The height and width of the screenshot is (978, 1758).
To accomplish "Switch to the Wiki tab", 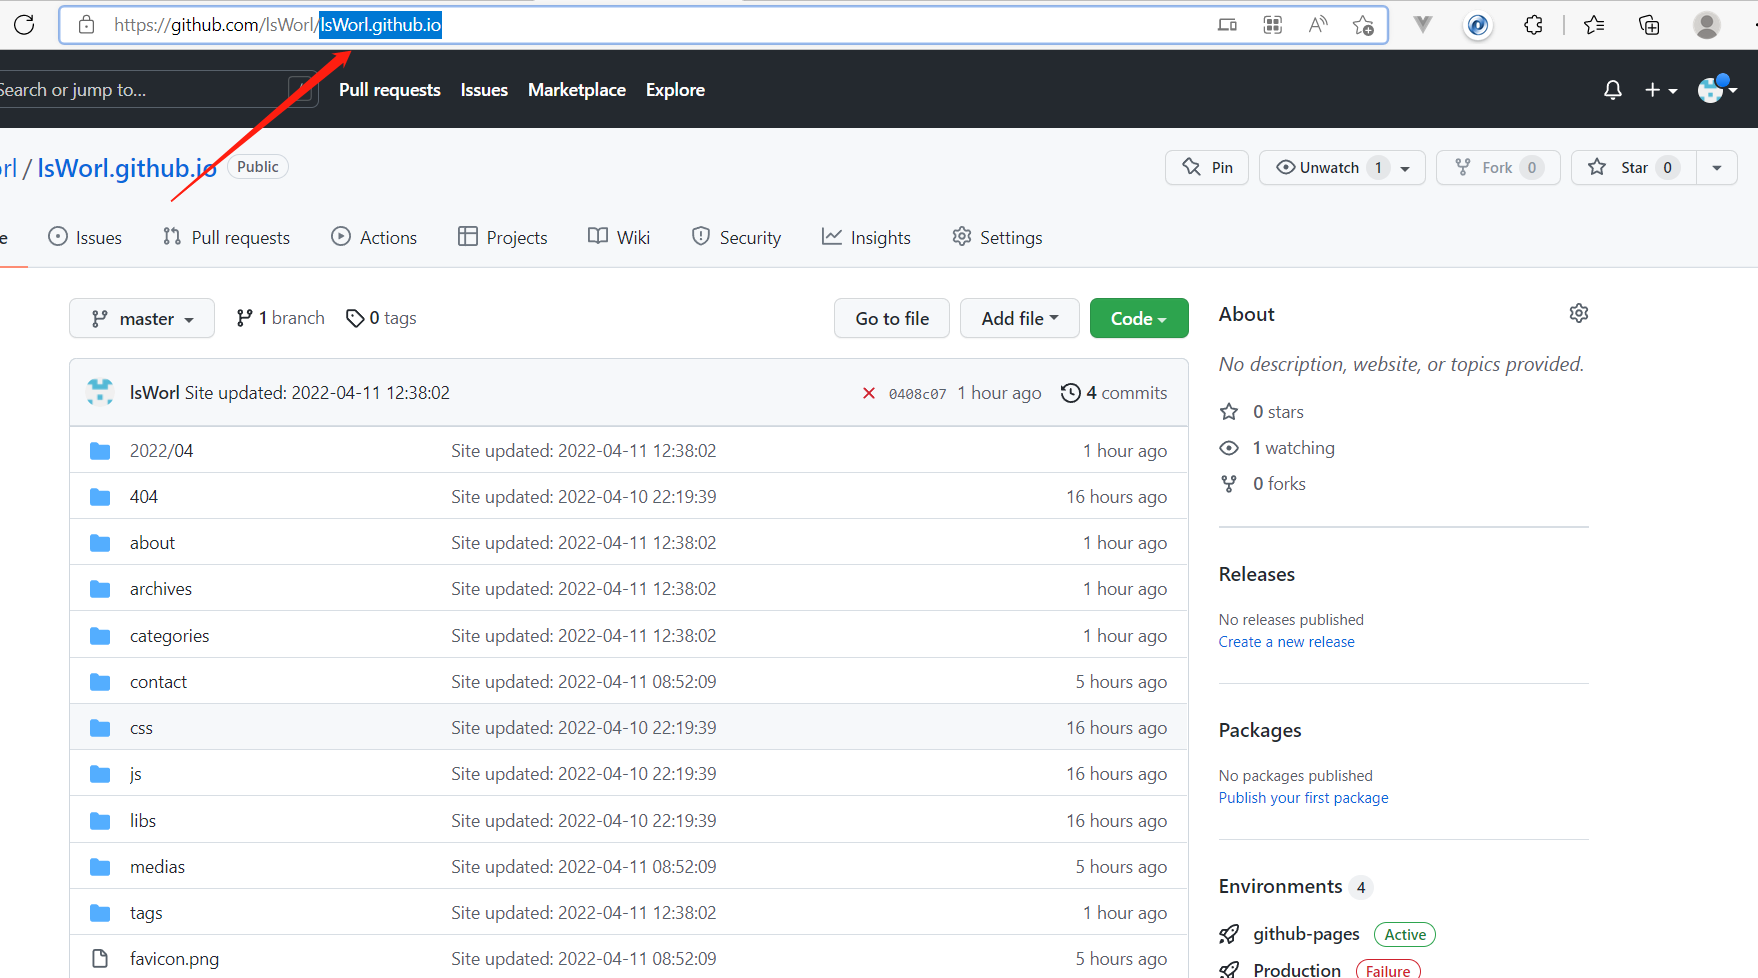I will tap(619, 238).
